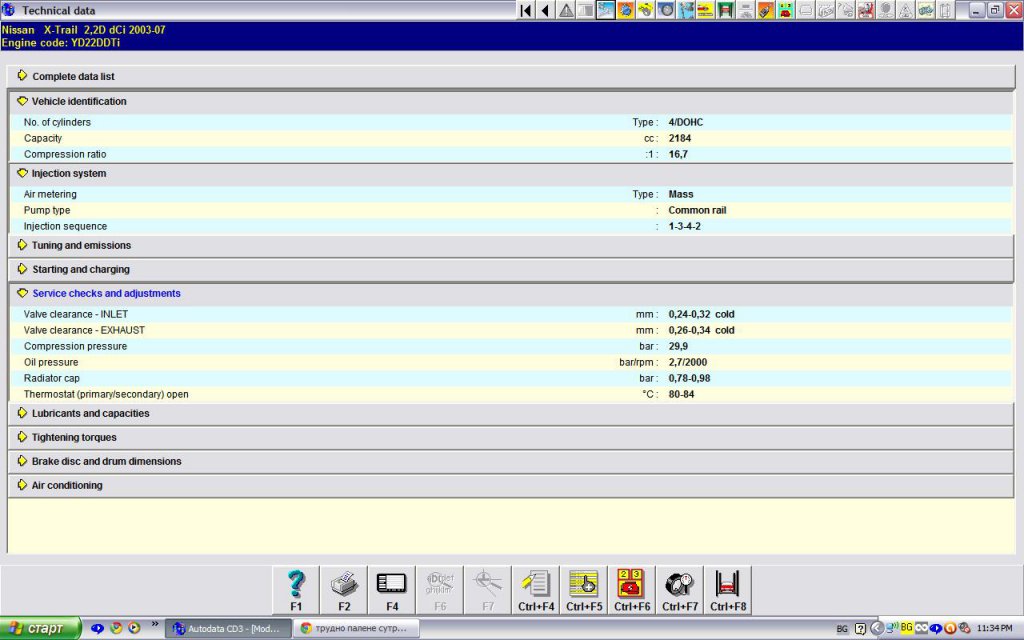This screenshot has height=640, width=1024.
Task: Expand the Lubricants and capacities section
Action: point(90,413)
